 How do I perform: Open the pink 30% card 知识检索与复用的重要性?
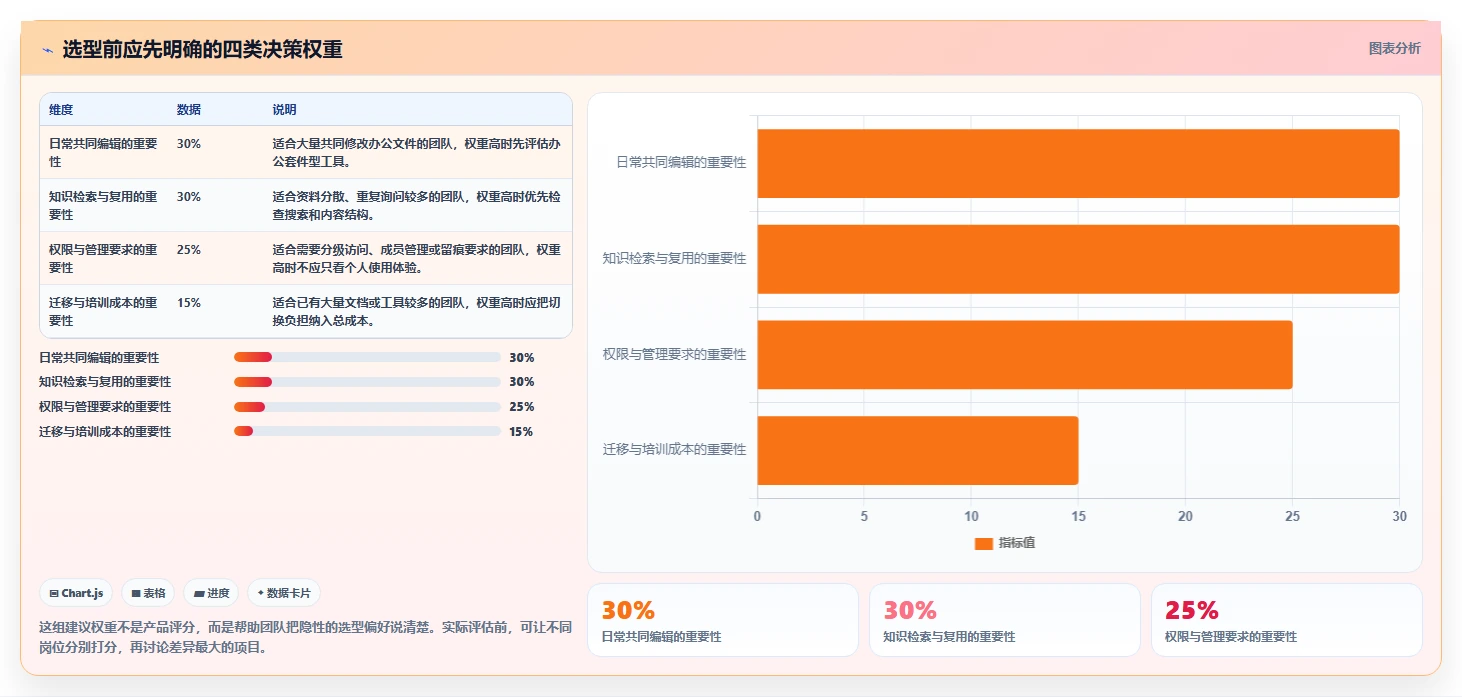(1005, 620)
